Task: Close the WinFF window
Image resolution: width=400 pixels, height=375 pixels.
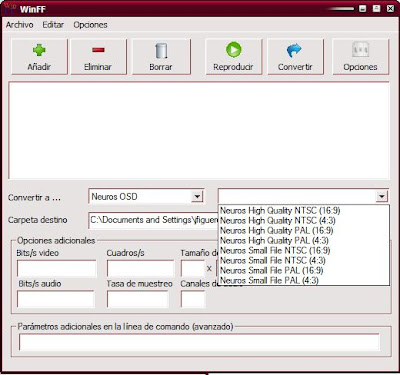Action: click(390, 9)
